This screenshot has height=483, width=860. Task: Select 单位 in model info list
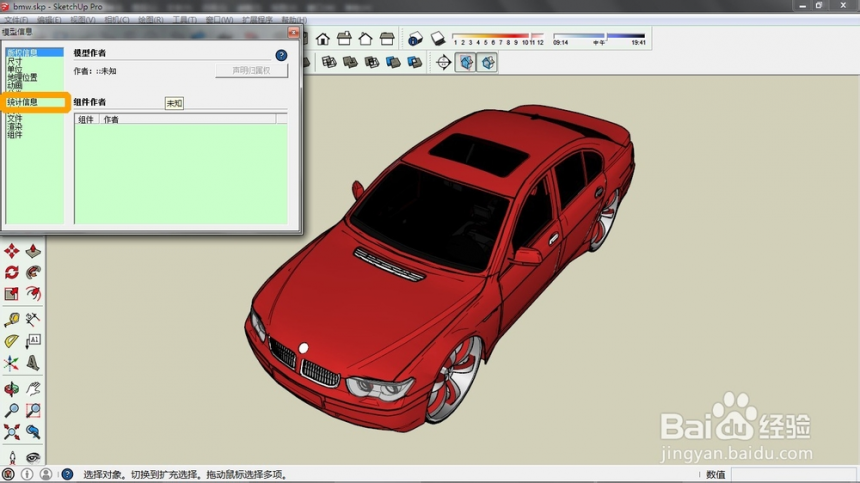(15, 69)
